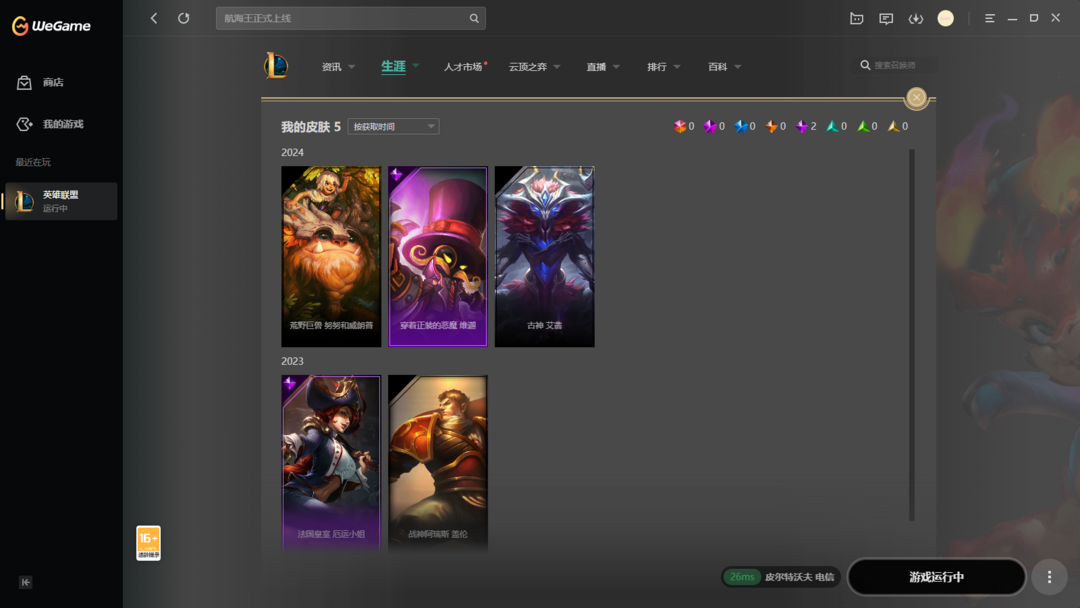Open the download manager icon
This screenshot has width=1080, height=608.
point(915,19)
